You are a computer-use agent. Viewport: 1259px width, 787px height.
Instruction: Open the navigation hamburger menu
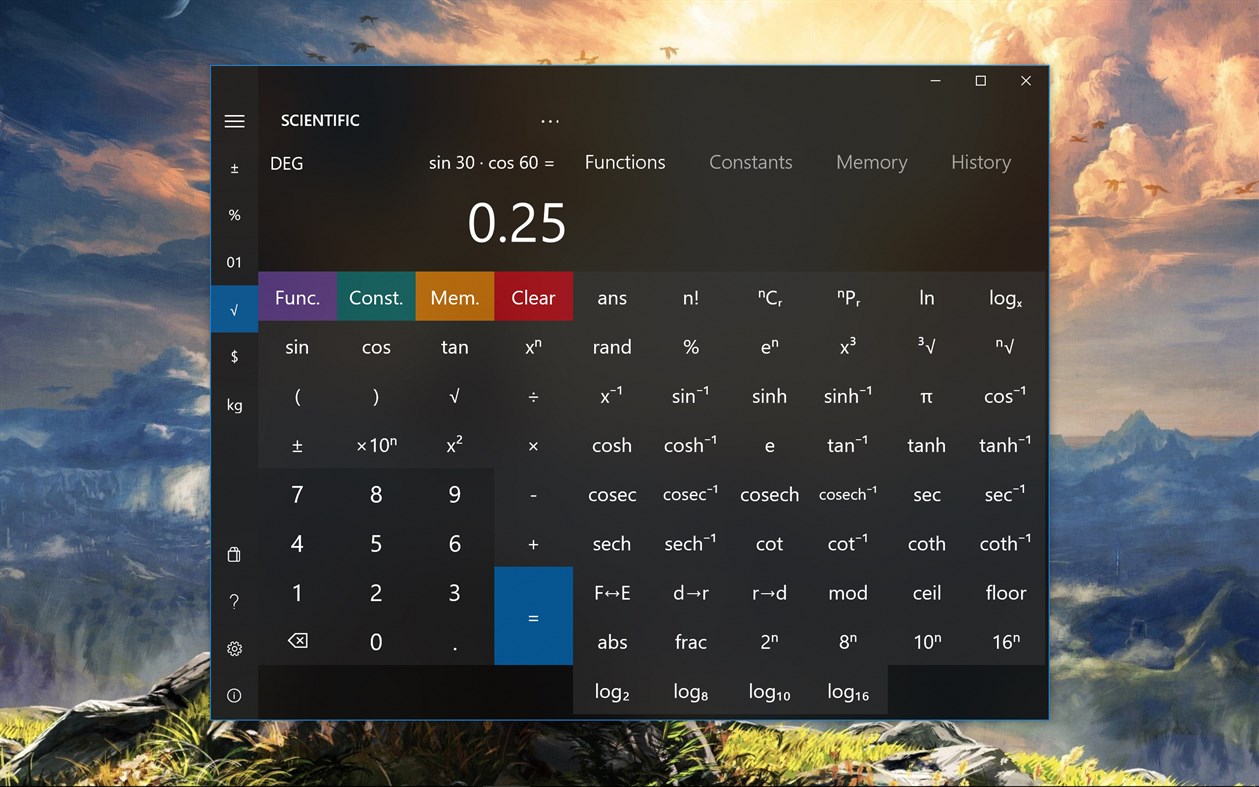[x=234, y=121]
